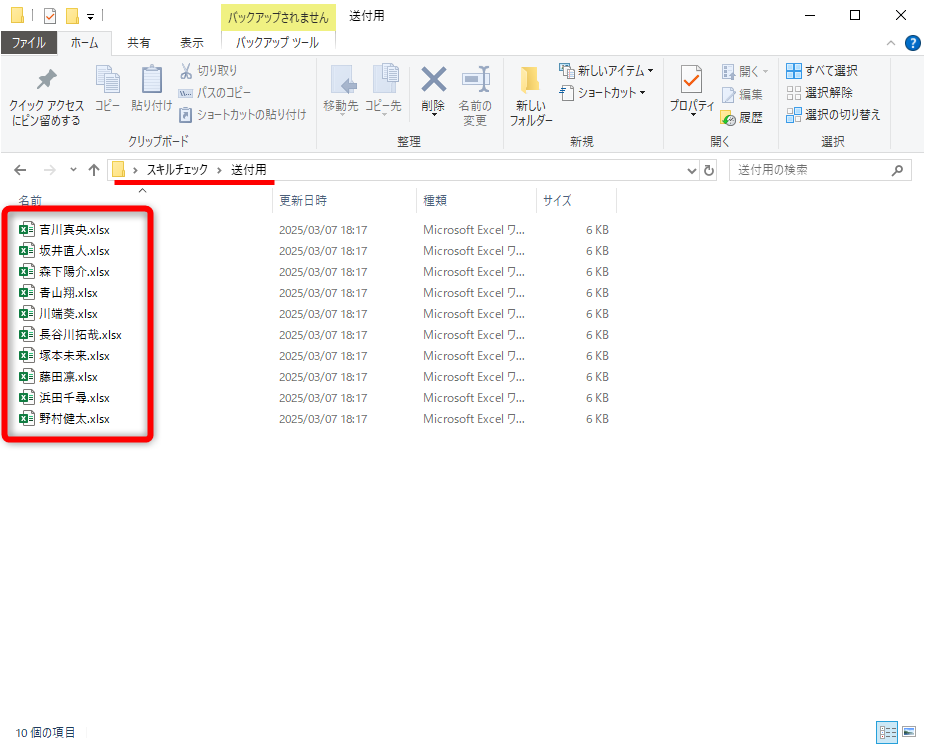This screenshot has width=925, height=745.
Task: Open the address bar history dropdown arrow
Action: click(x=692, y=169)
